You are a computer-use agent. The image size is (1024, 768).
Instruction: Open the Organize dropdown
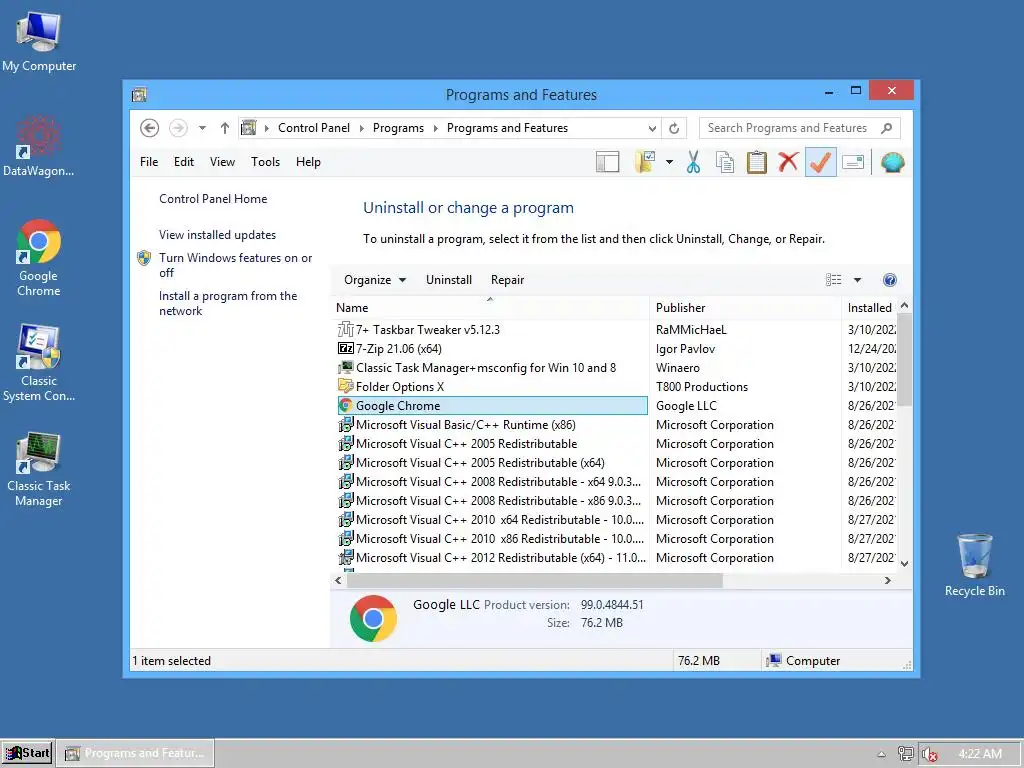point(375,280)
